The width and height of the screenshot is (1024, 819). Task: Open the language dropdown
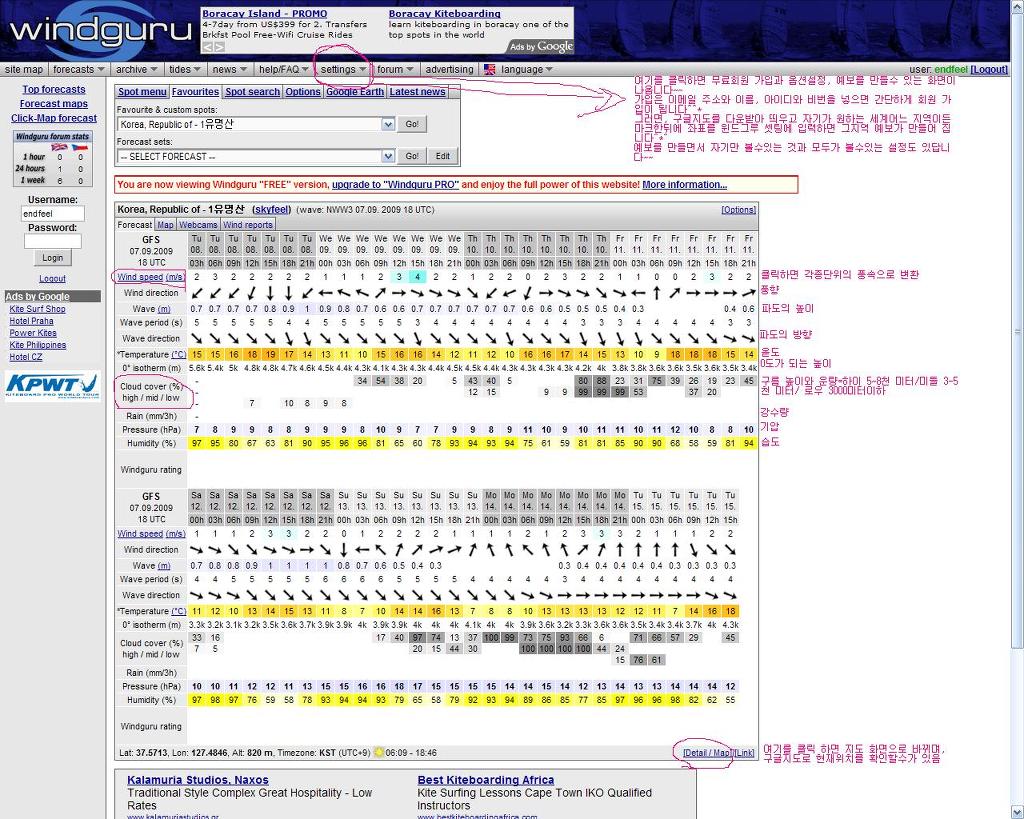point(526,69)
